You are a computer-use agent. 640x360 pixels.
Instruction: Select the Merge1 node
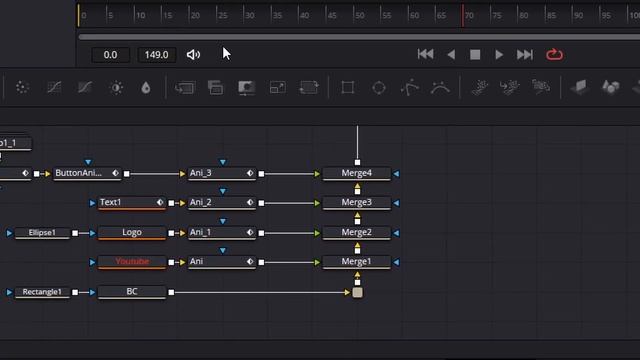pyautogui.click(x=356, y=262)
